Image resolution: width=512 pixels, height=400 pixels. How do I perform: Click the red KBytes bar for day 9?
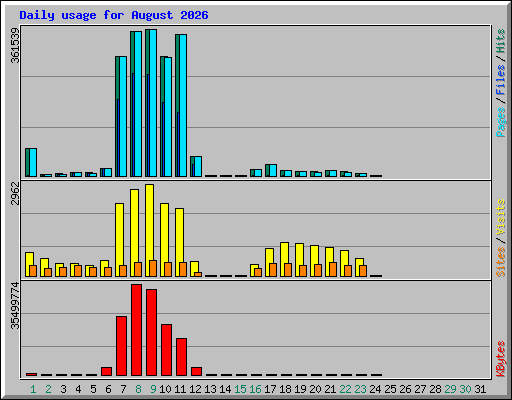pos(152,333)
